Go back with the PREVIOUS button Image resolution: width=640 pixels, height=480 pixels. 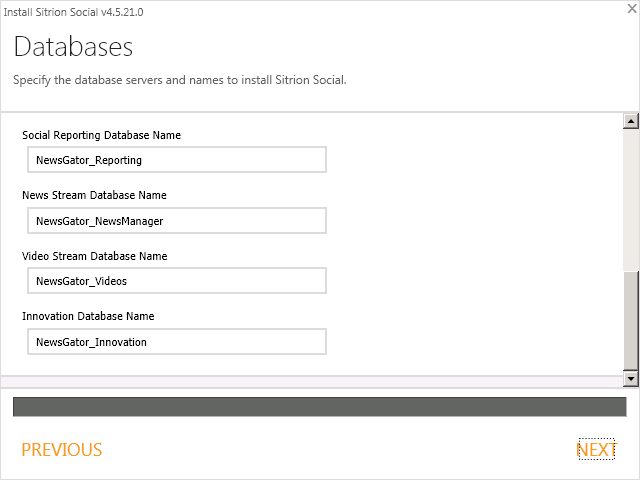click(x=62, y=450)
